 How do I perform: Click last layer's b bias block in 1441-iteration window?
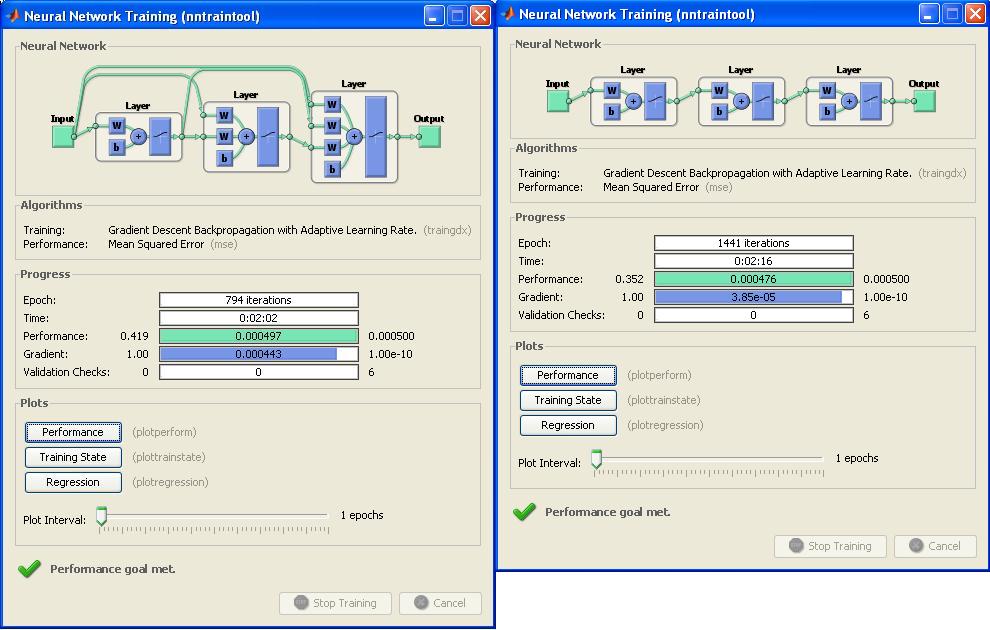[826, 111]
